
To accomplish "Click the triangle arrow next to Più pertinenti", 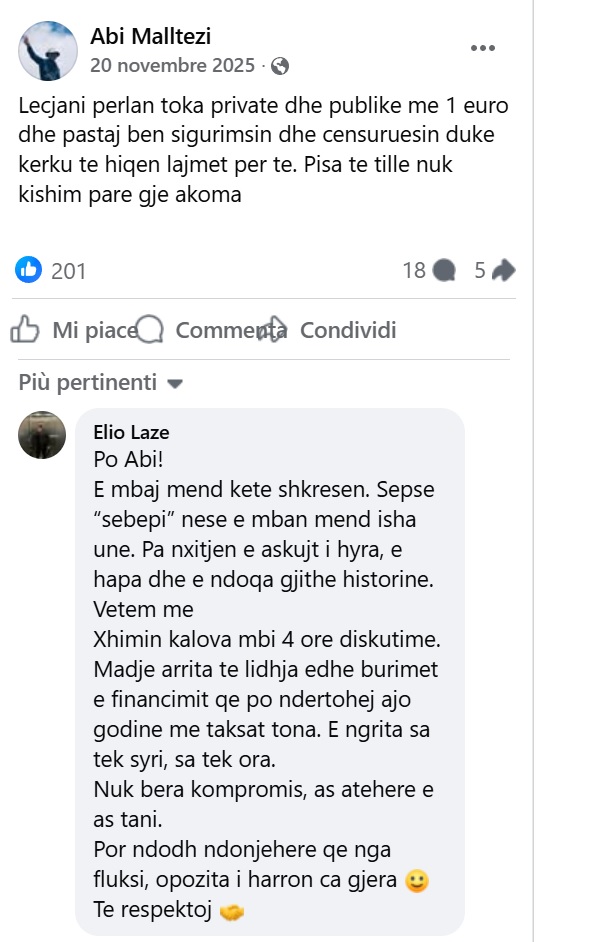I will (175, 383).
